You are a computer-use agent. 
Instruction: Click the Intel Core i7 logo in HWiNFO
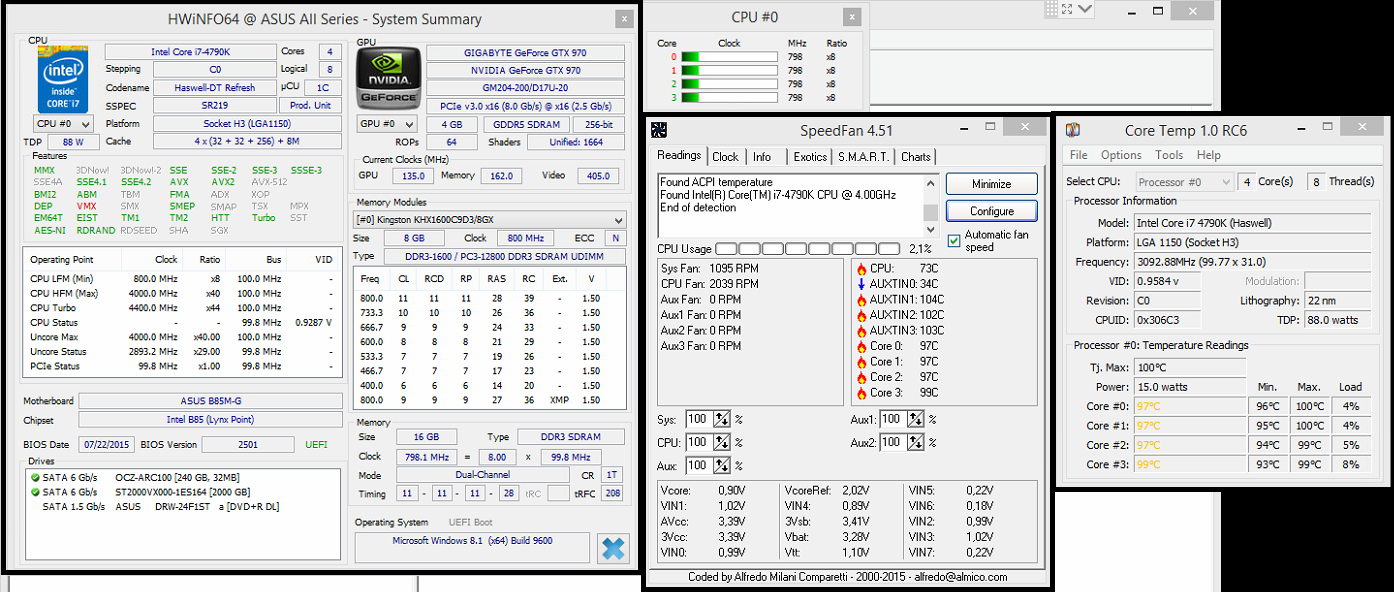[x=63, y=79]
